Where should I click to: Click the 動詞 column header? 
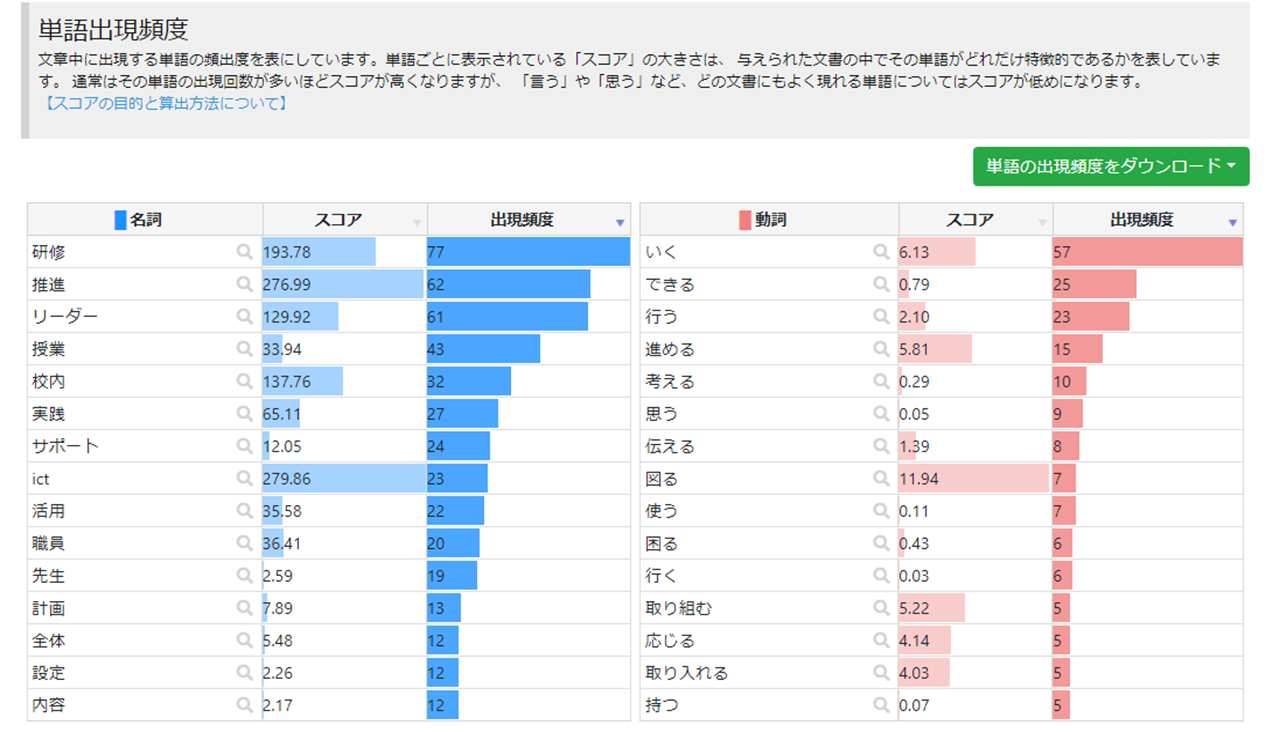click(770, 220)
